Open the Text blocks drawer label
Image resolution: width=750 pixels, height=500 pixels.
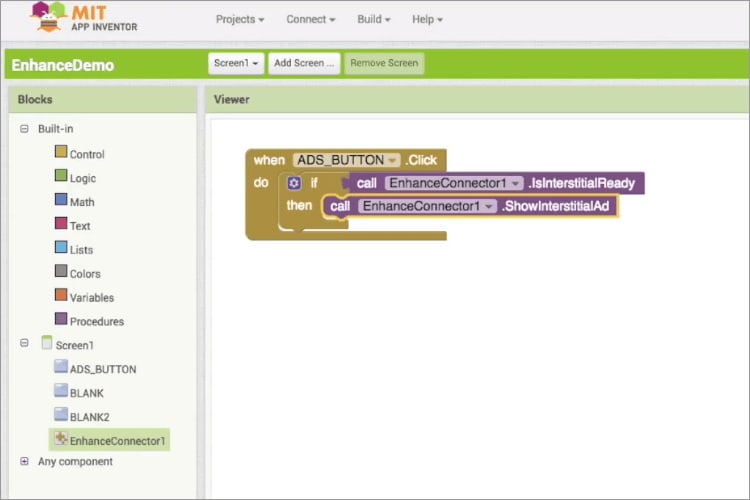click(80, 226)
